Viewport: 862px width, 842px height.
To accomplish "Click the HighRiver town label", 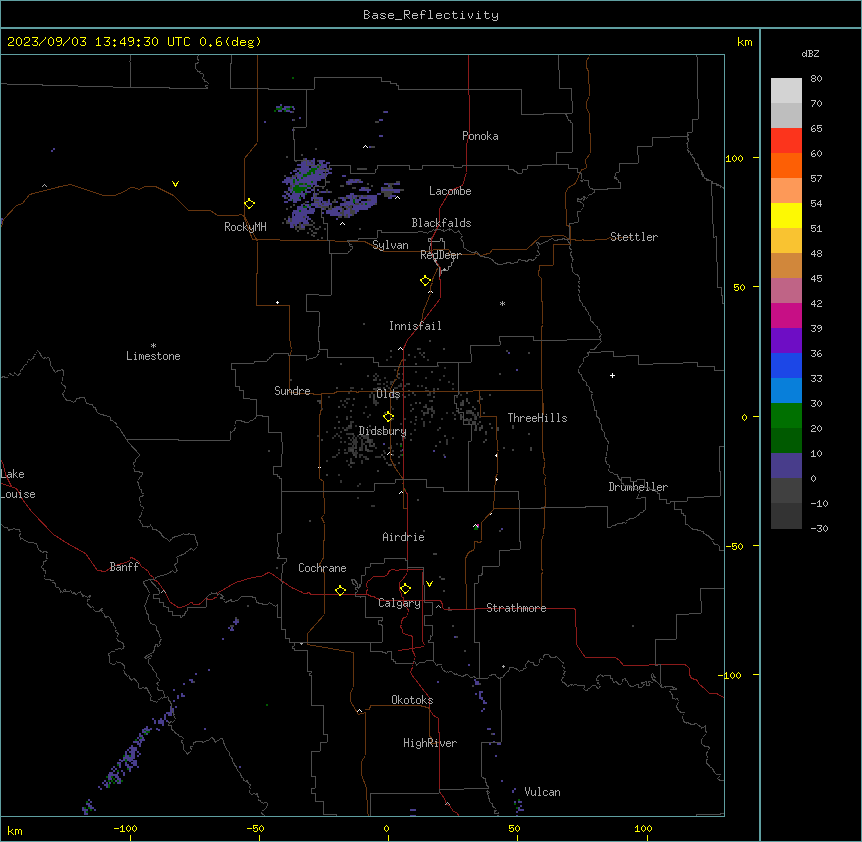I will point(430,743).
